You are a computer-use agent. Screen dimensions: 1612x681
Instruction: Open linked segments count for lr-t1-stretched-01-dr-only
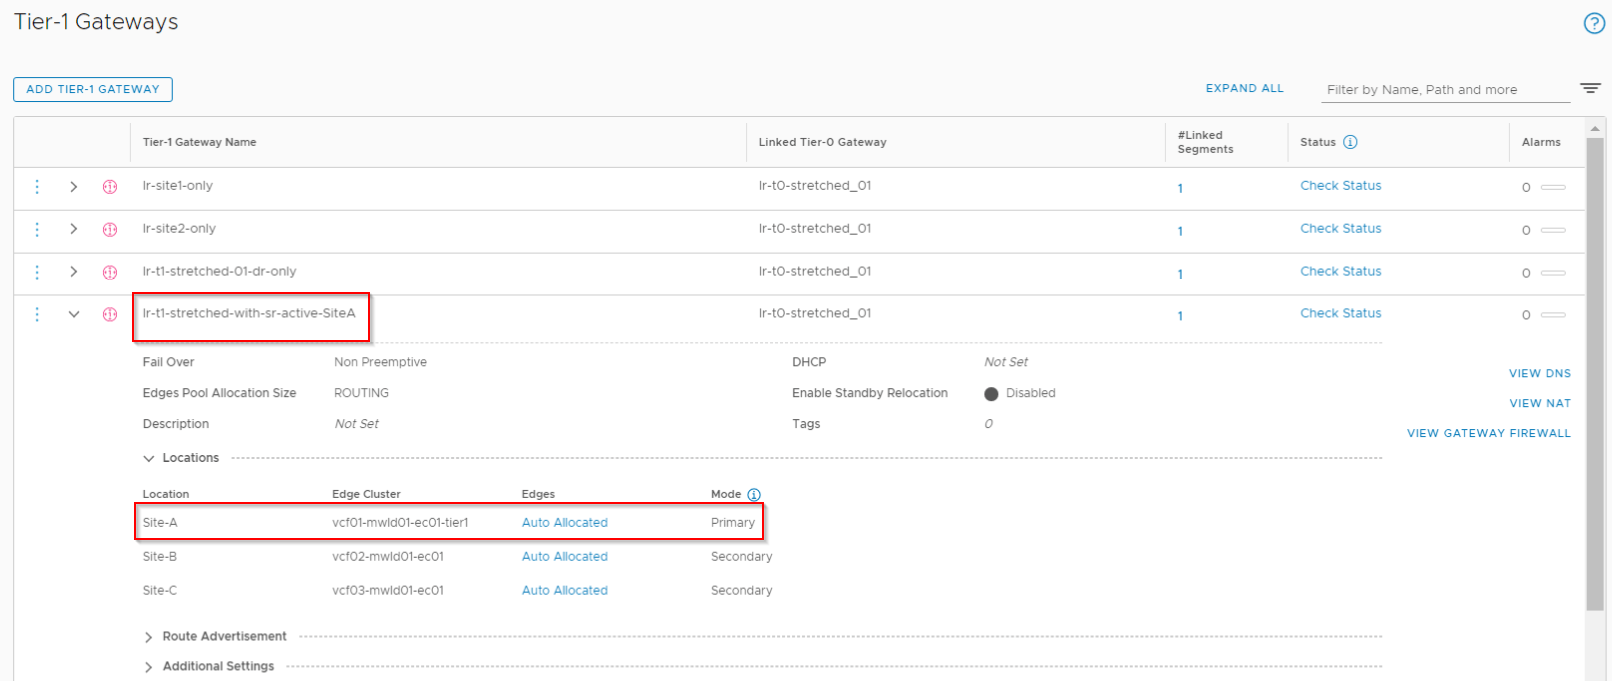click(1180, 274)
